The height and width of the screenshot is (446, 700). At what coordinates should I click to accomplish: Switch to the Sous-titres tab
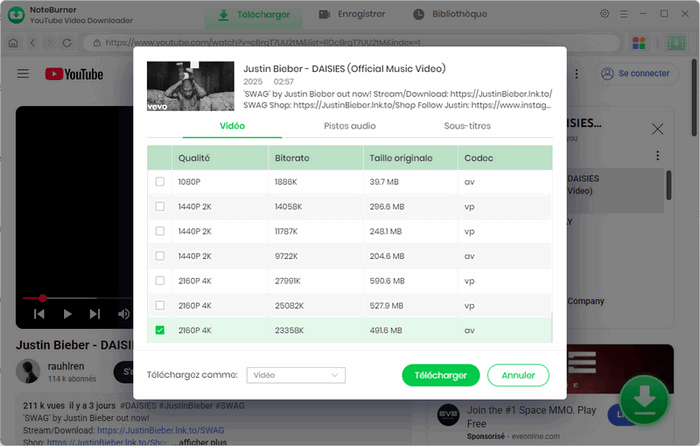[467, 126]
